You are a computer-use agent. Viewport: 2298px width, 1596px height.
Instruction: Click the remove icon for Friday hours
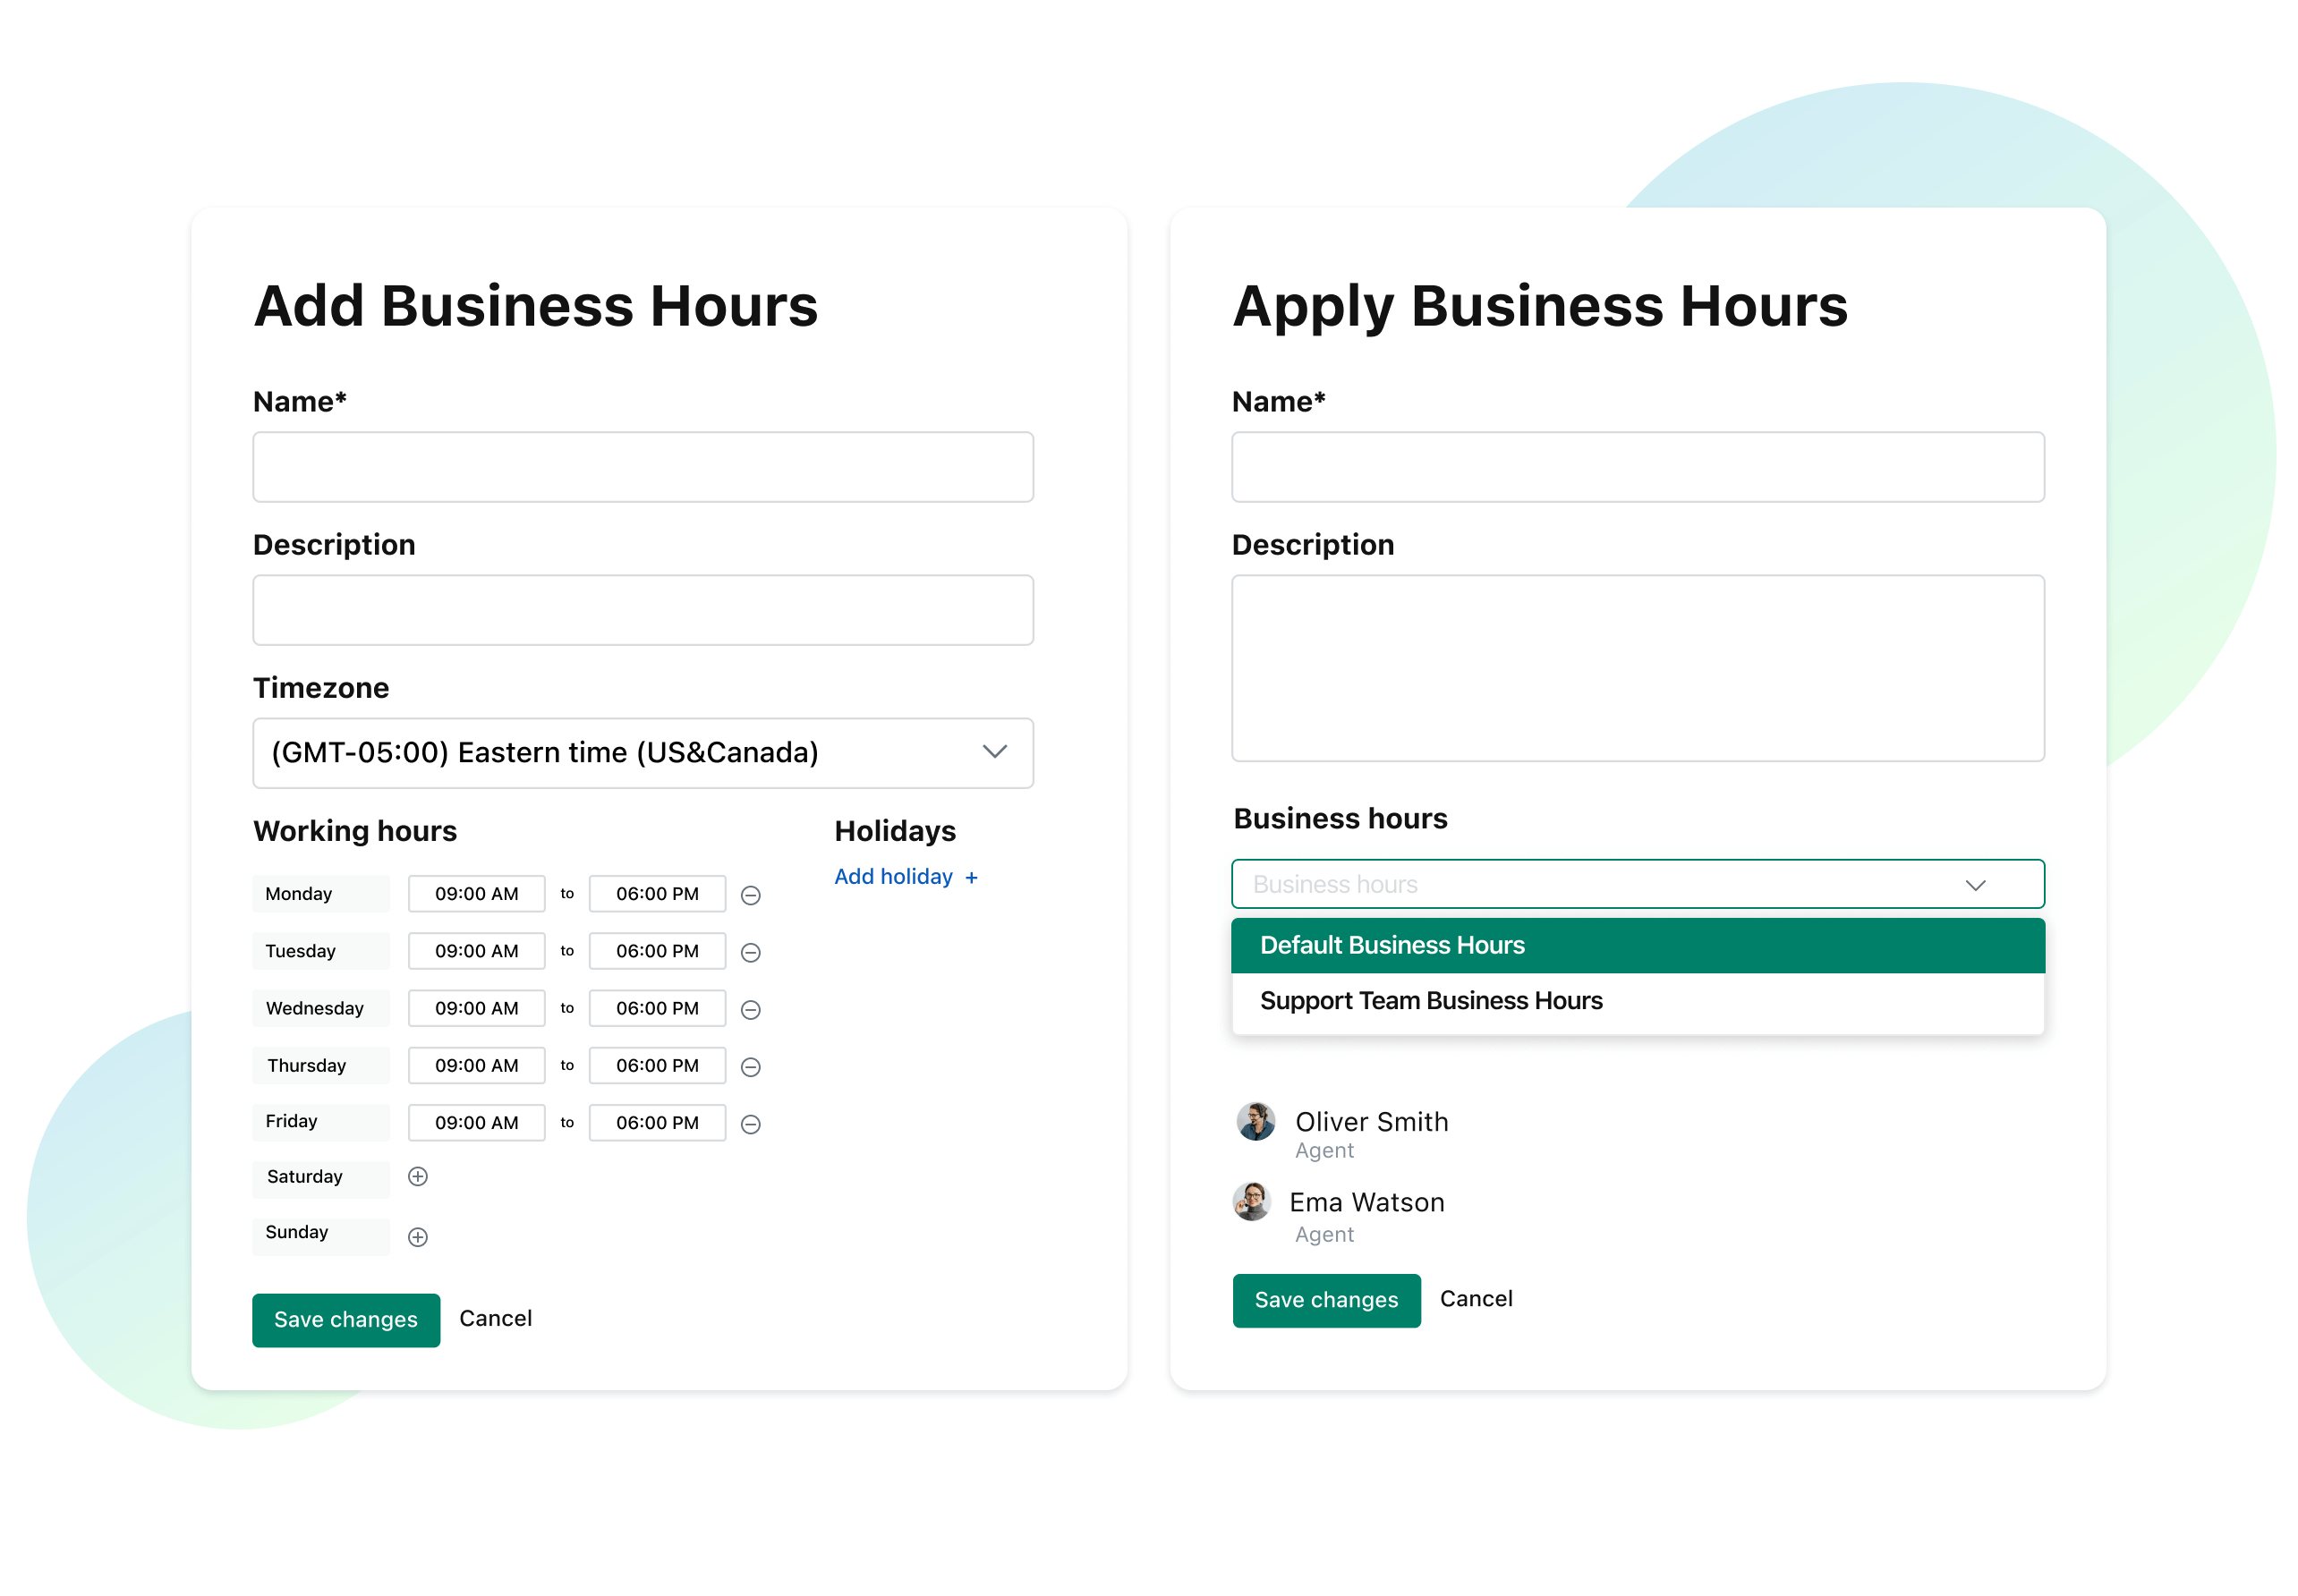pos(751,1123)
